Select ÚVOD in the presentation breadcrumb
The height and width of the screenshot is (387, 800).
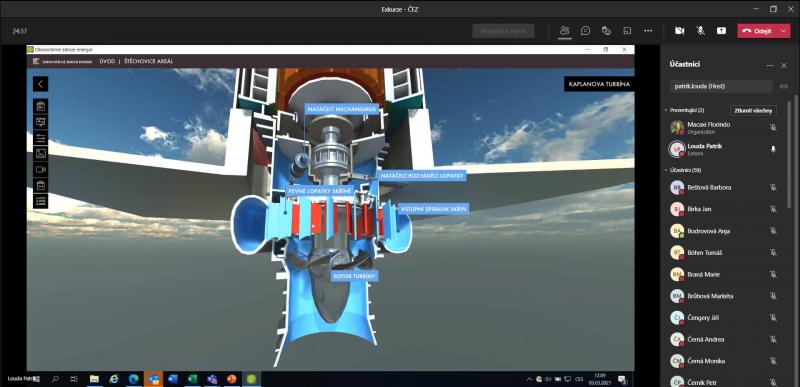pos(107,61)
